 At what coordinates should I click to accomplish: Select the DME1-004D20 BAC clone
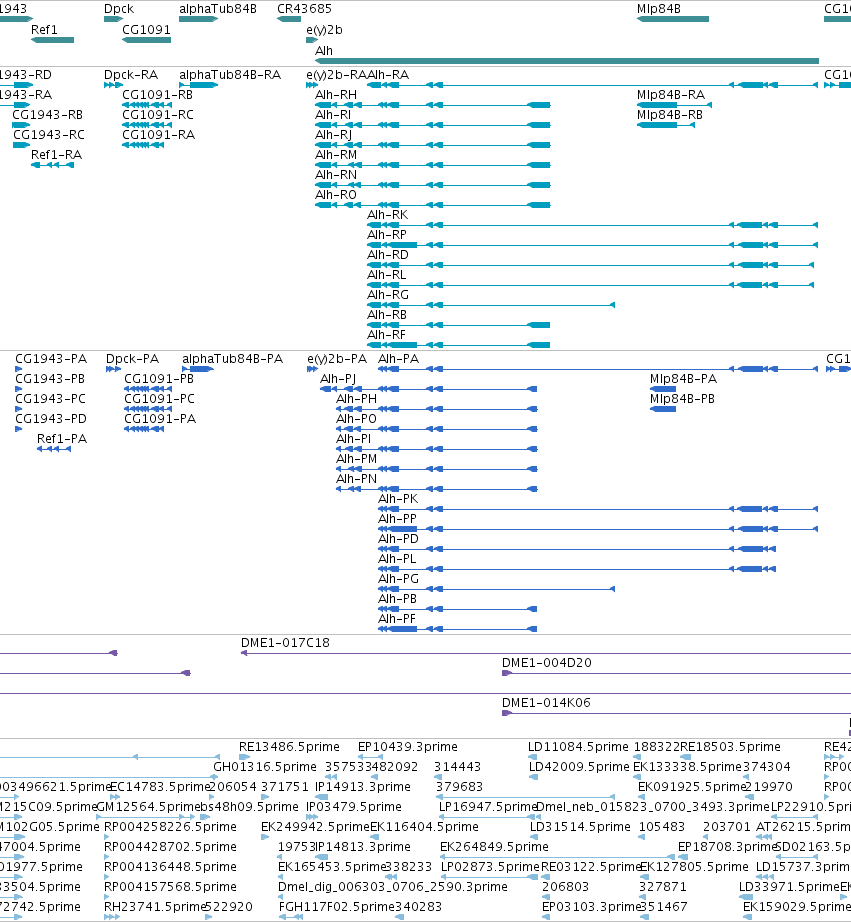(676, 673)
